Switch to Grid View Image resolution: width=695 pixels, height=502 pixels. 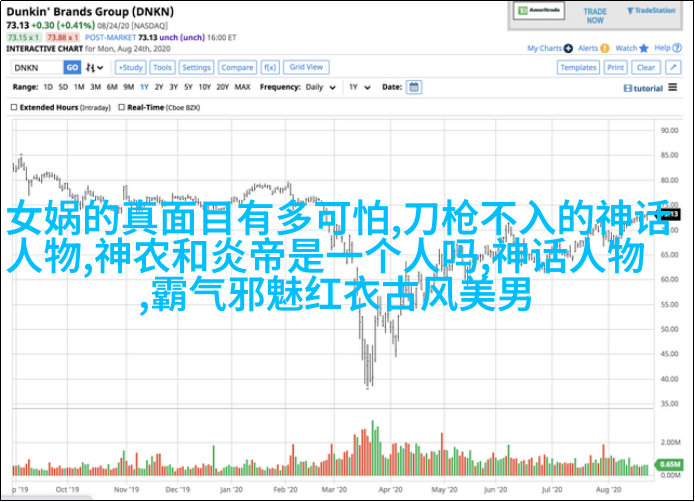click(306, 67)
